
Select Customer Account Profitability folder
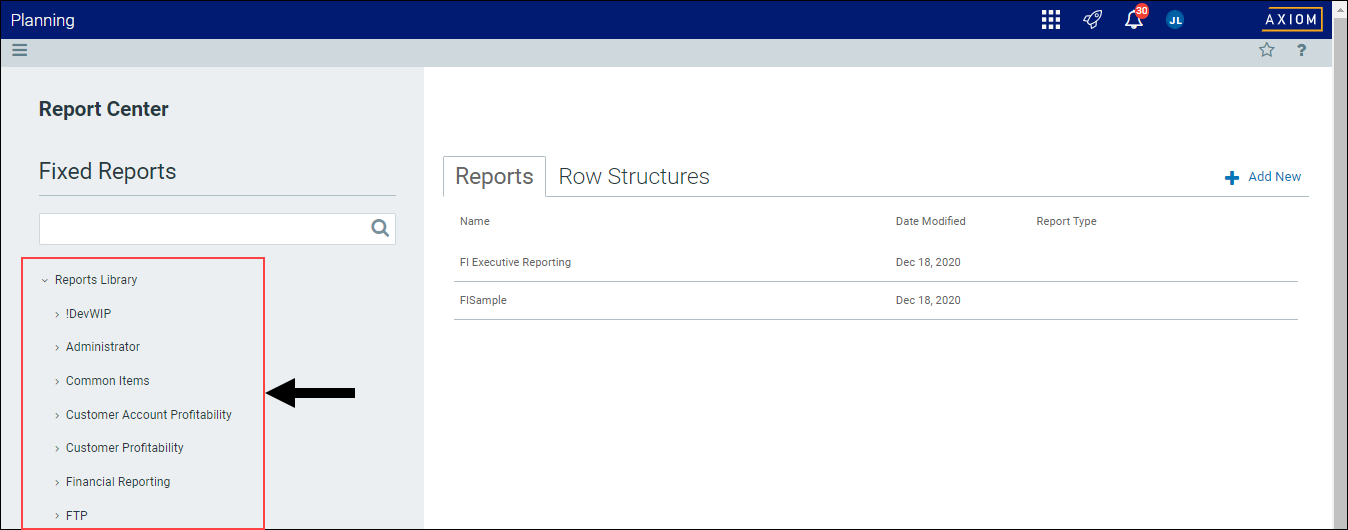tap(148, 415)
